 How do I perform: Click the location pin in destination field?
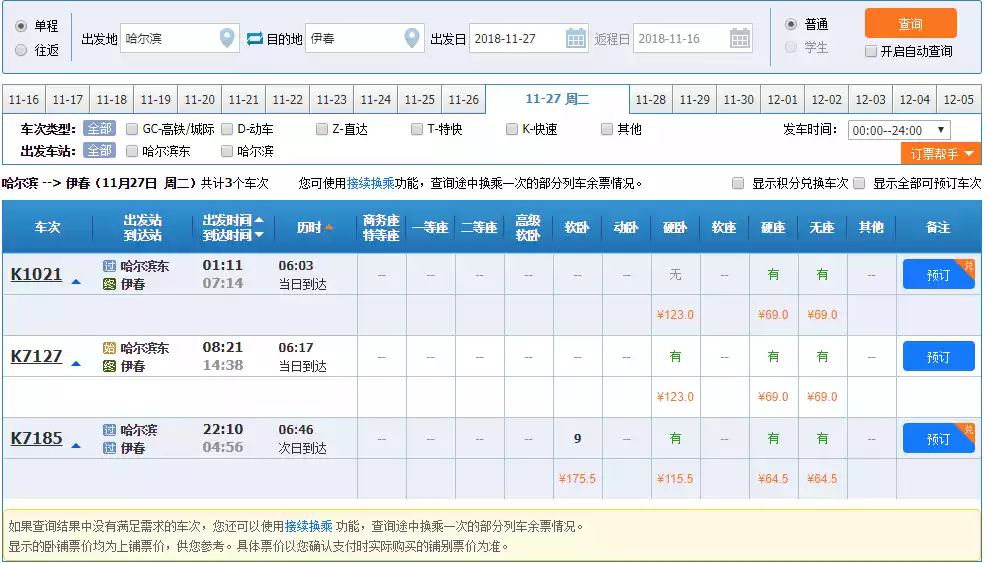tap(412, 39)
